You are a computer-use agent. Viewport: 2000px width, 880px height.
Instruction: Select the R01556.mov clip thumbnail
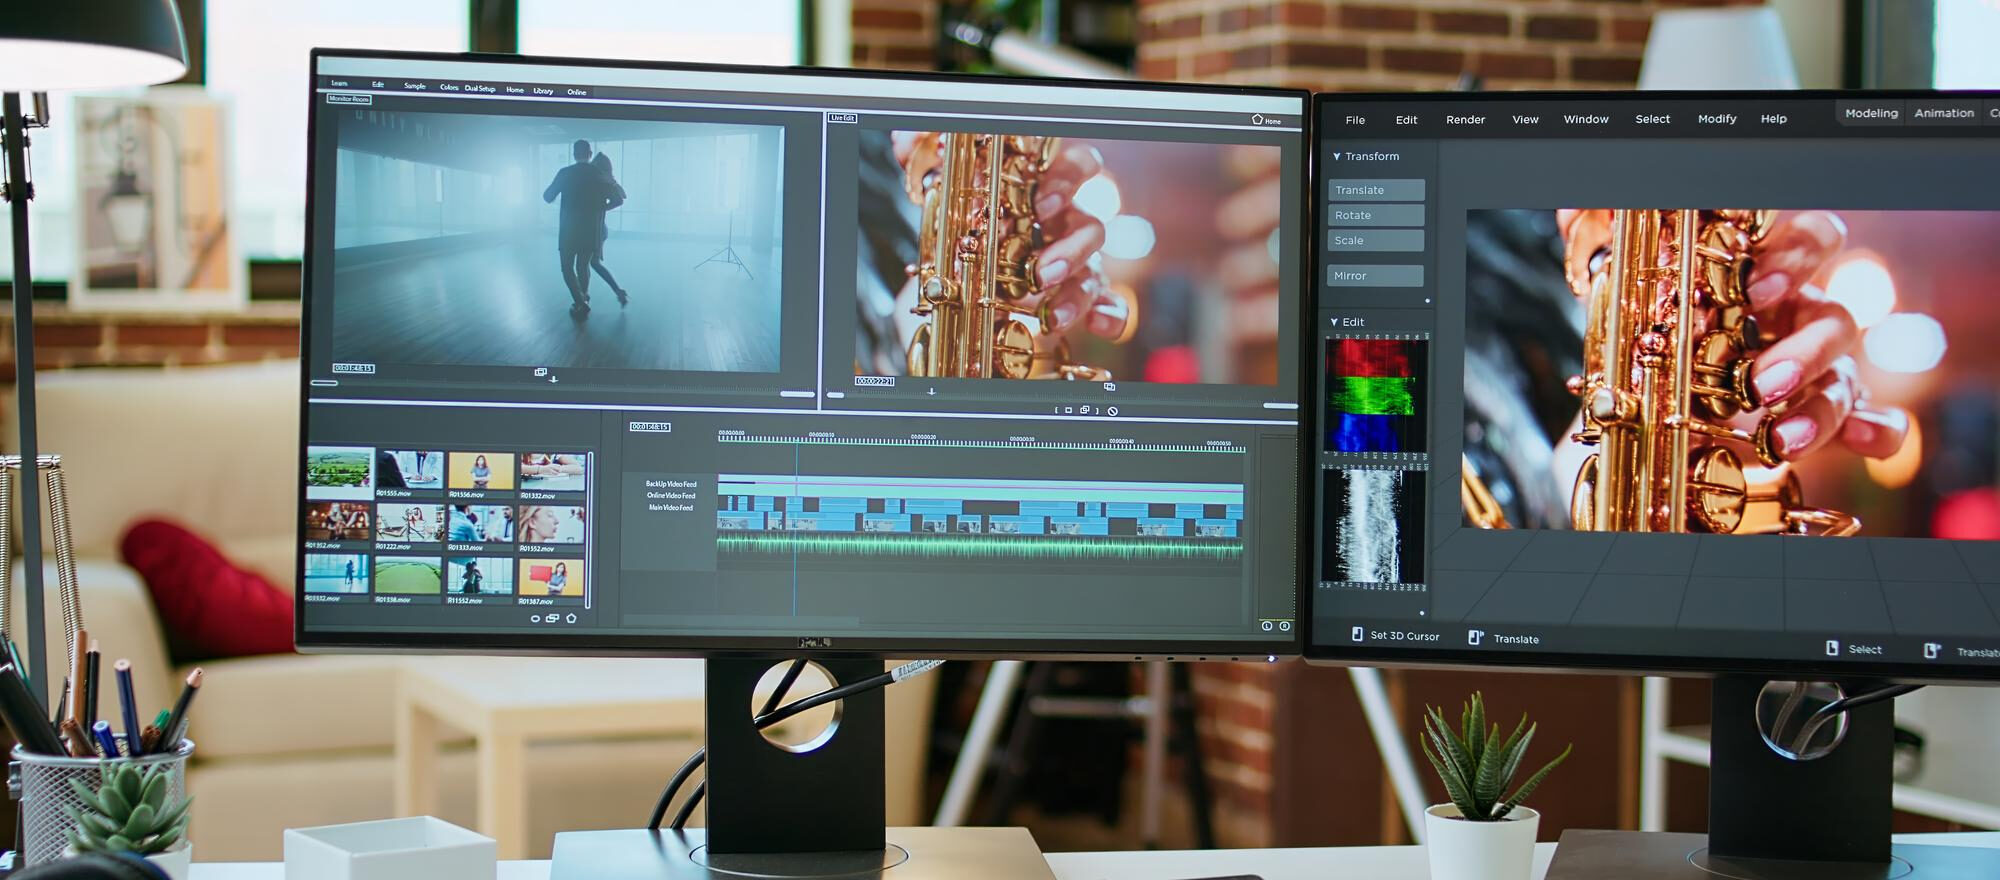coord(481,472)
